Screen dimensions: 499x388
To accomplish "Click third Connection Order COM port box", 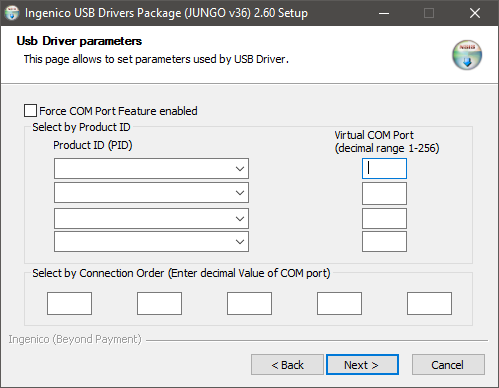I will (249, 303).
